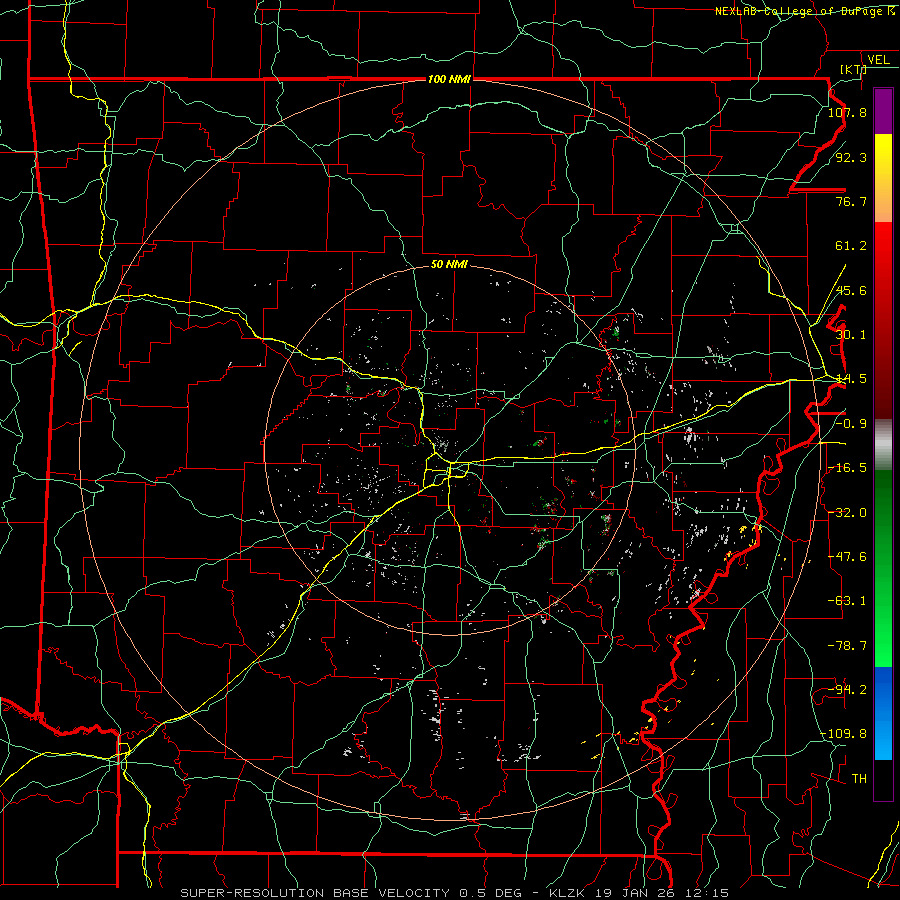
Task: Click the 61.2 legend value
Action: tap(851, 246)
